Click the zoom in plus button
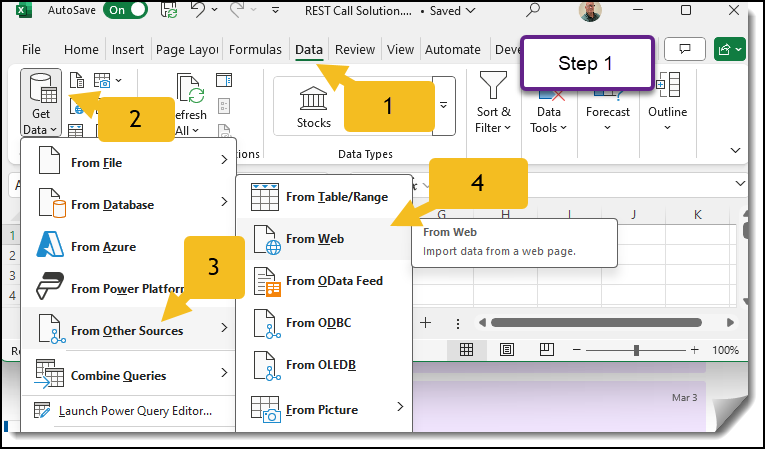The width and height of the screenshot is (765, 449). (x=695, y=350)
